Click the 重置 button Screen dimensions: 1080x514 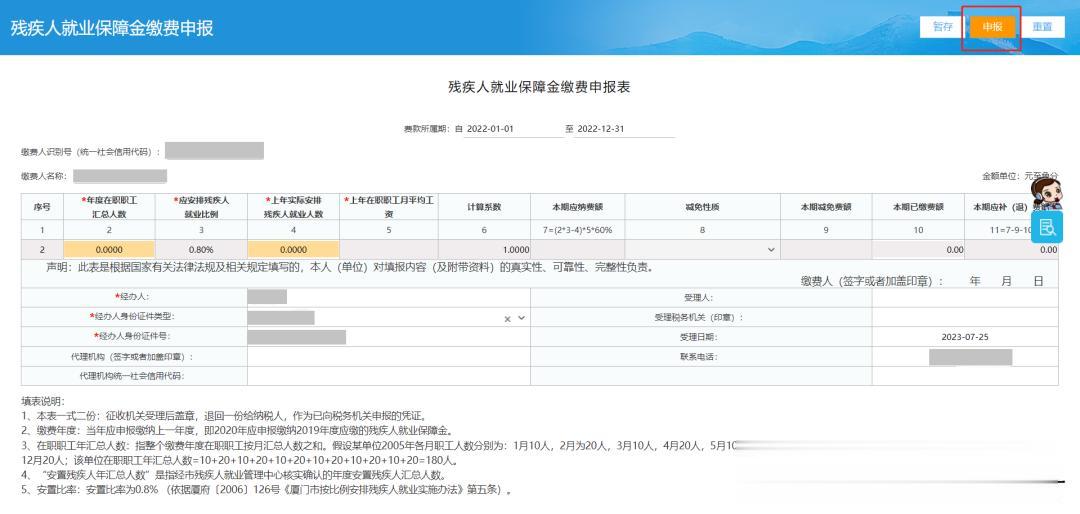click(1043, 27)
